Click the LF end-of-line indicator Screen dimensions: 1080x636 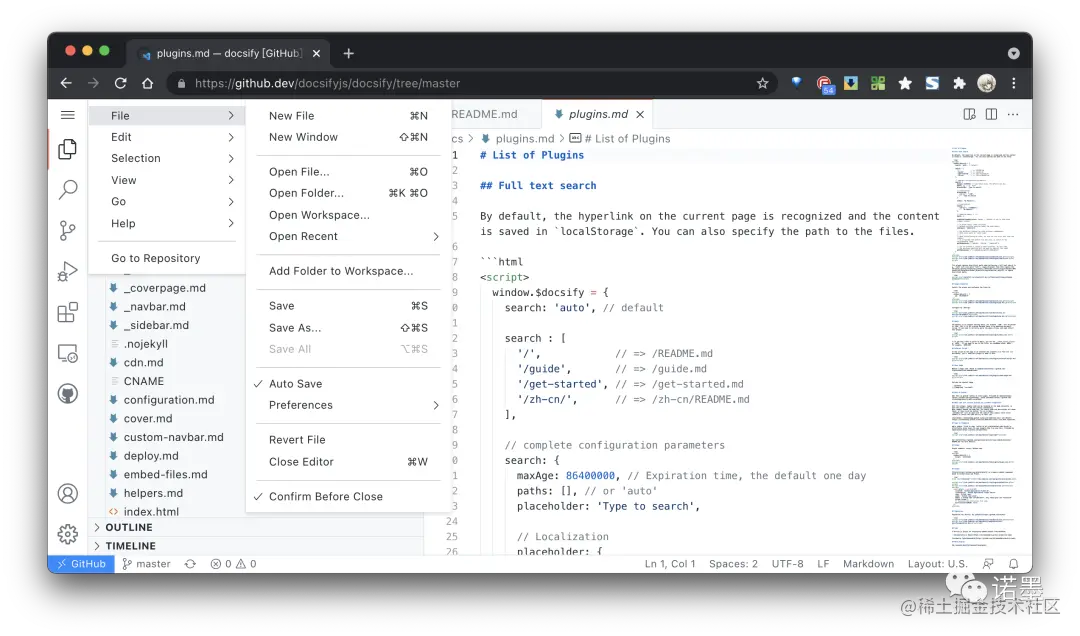pyautogui.click(x=823, y=564)
